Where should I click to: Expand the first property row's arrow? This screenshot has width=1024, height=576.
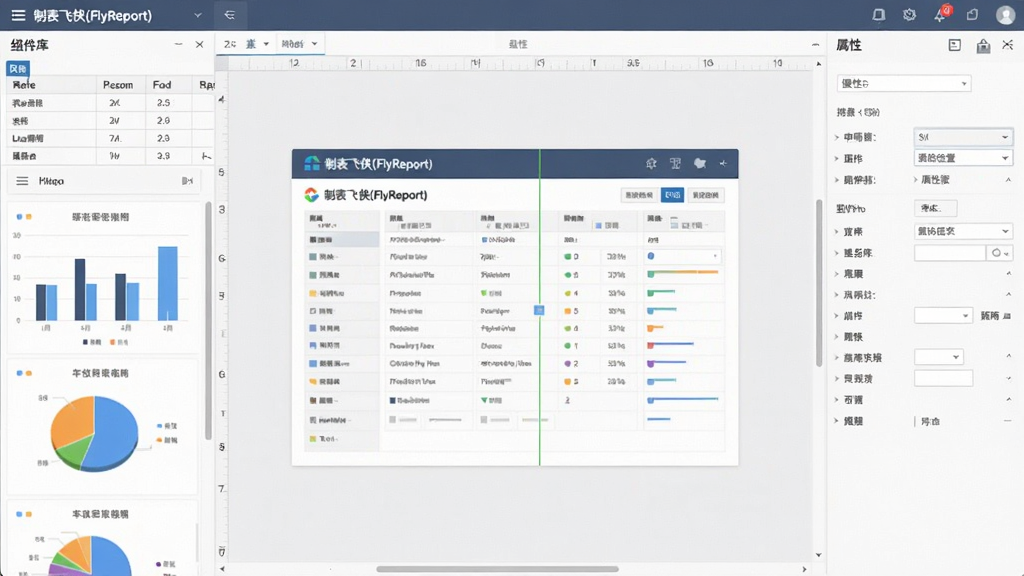[x=837, y=137]
